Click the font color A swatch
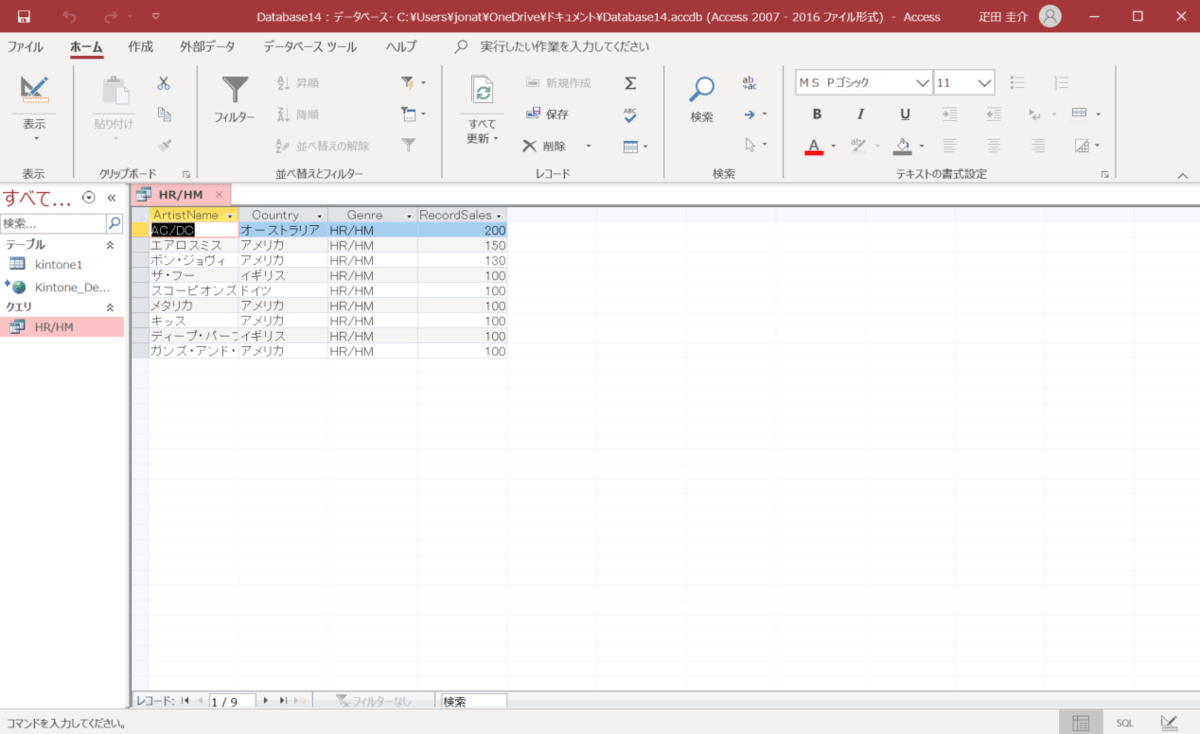The image size is (1200, 734). point(814,146)
